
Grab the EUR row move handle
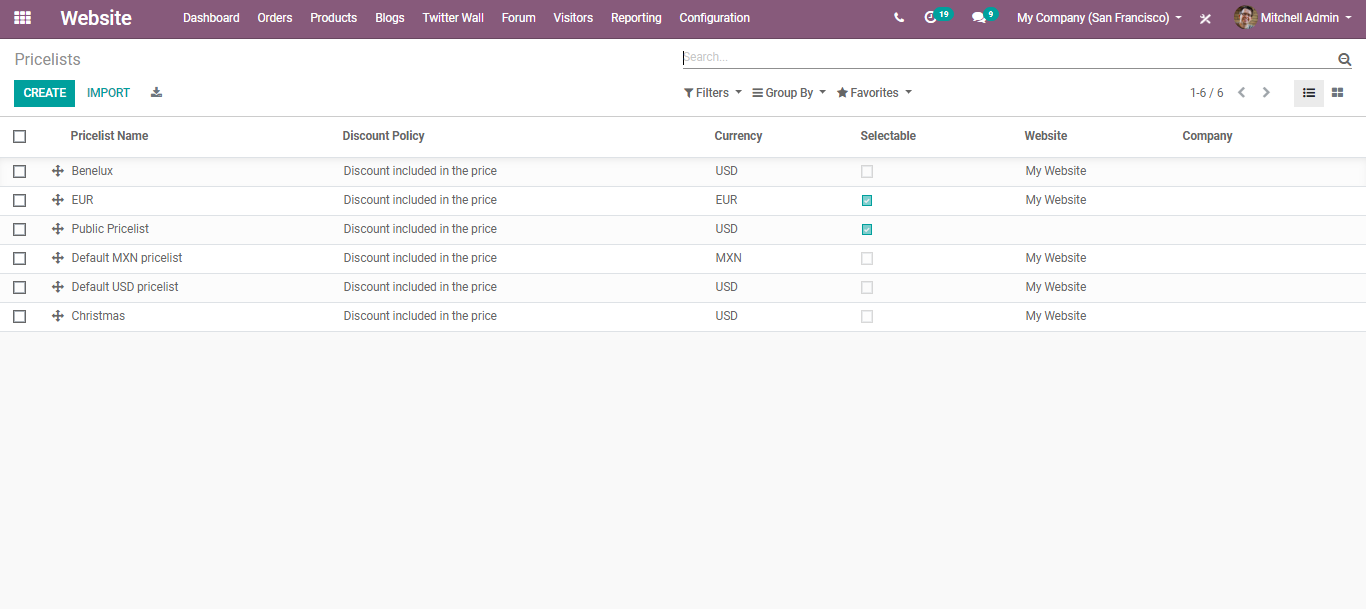(58, 200)
